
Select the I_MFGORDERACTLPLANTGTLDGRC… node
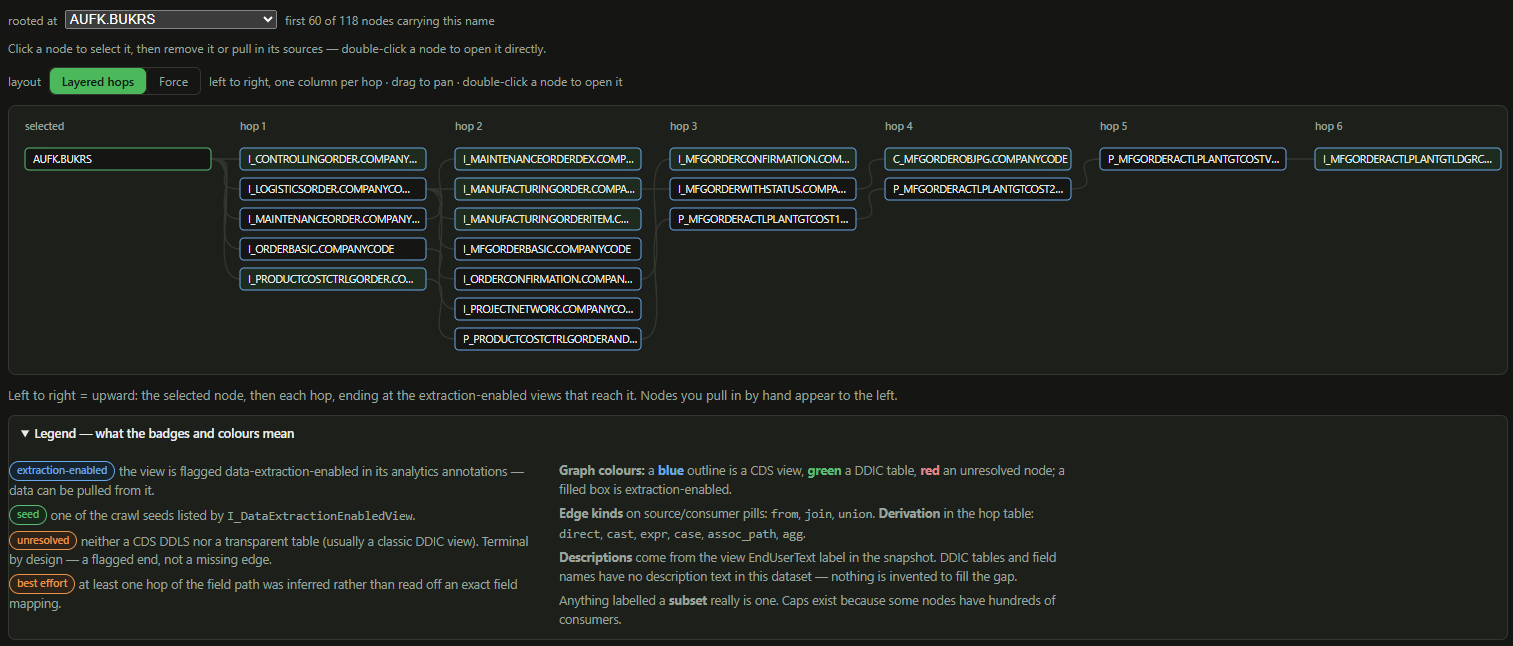pos(1408,159)
